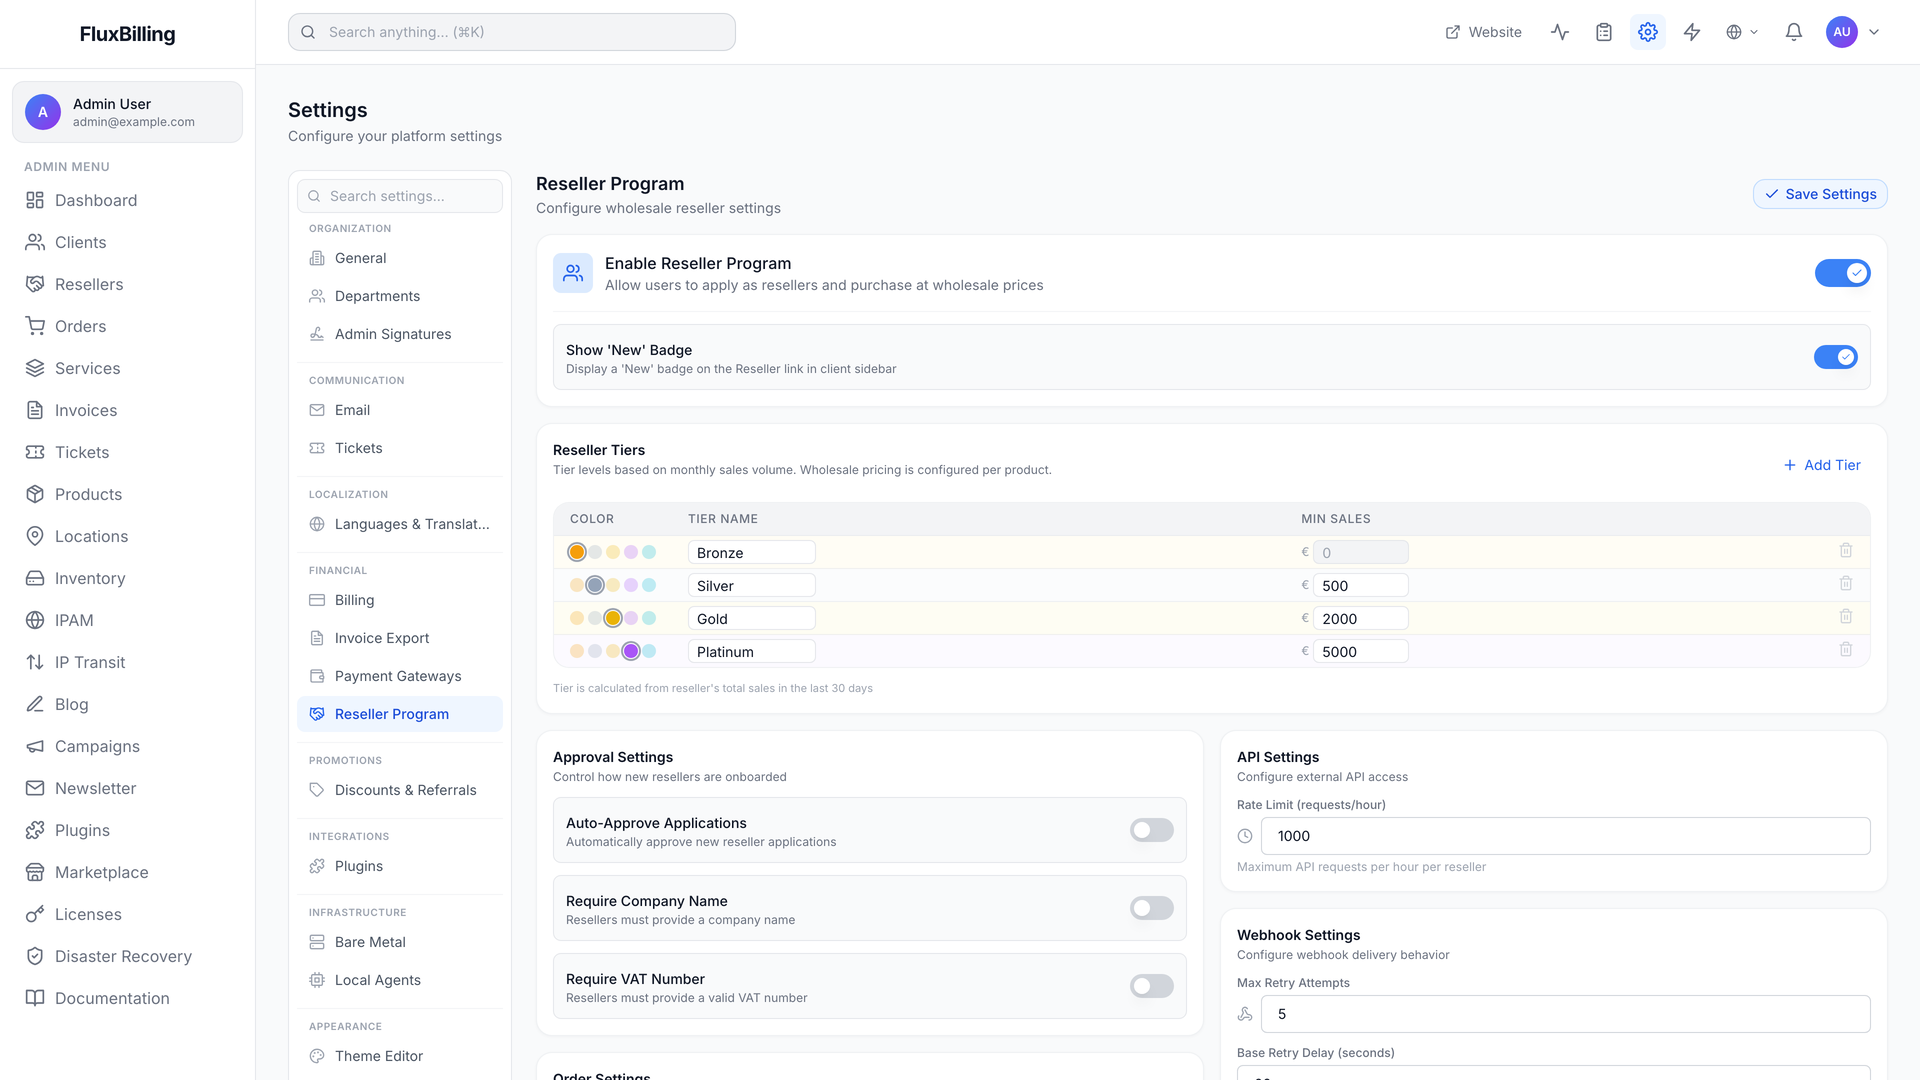The image size is (1920, 1080).
Task: Click the Locations pin icon in sidebar
Action: point(35,536)
